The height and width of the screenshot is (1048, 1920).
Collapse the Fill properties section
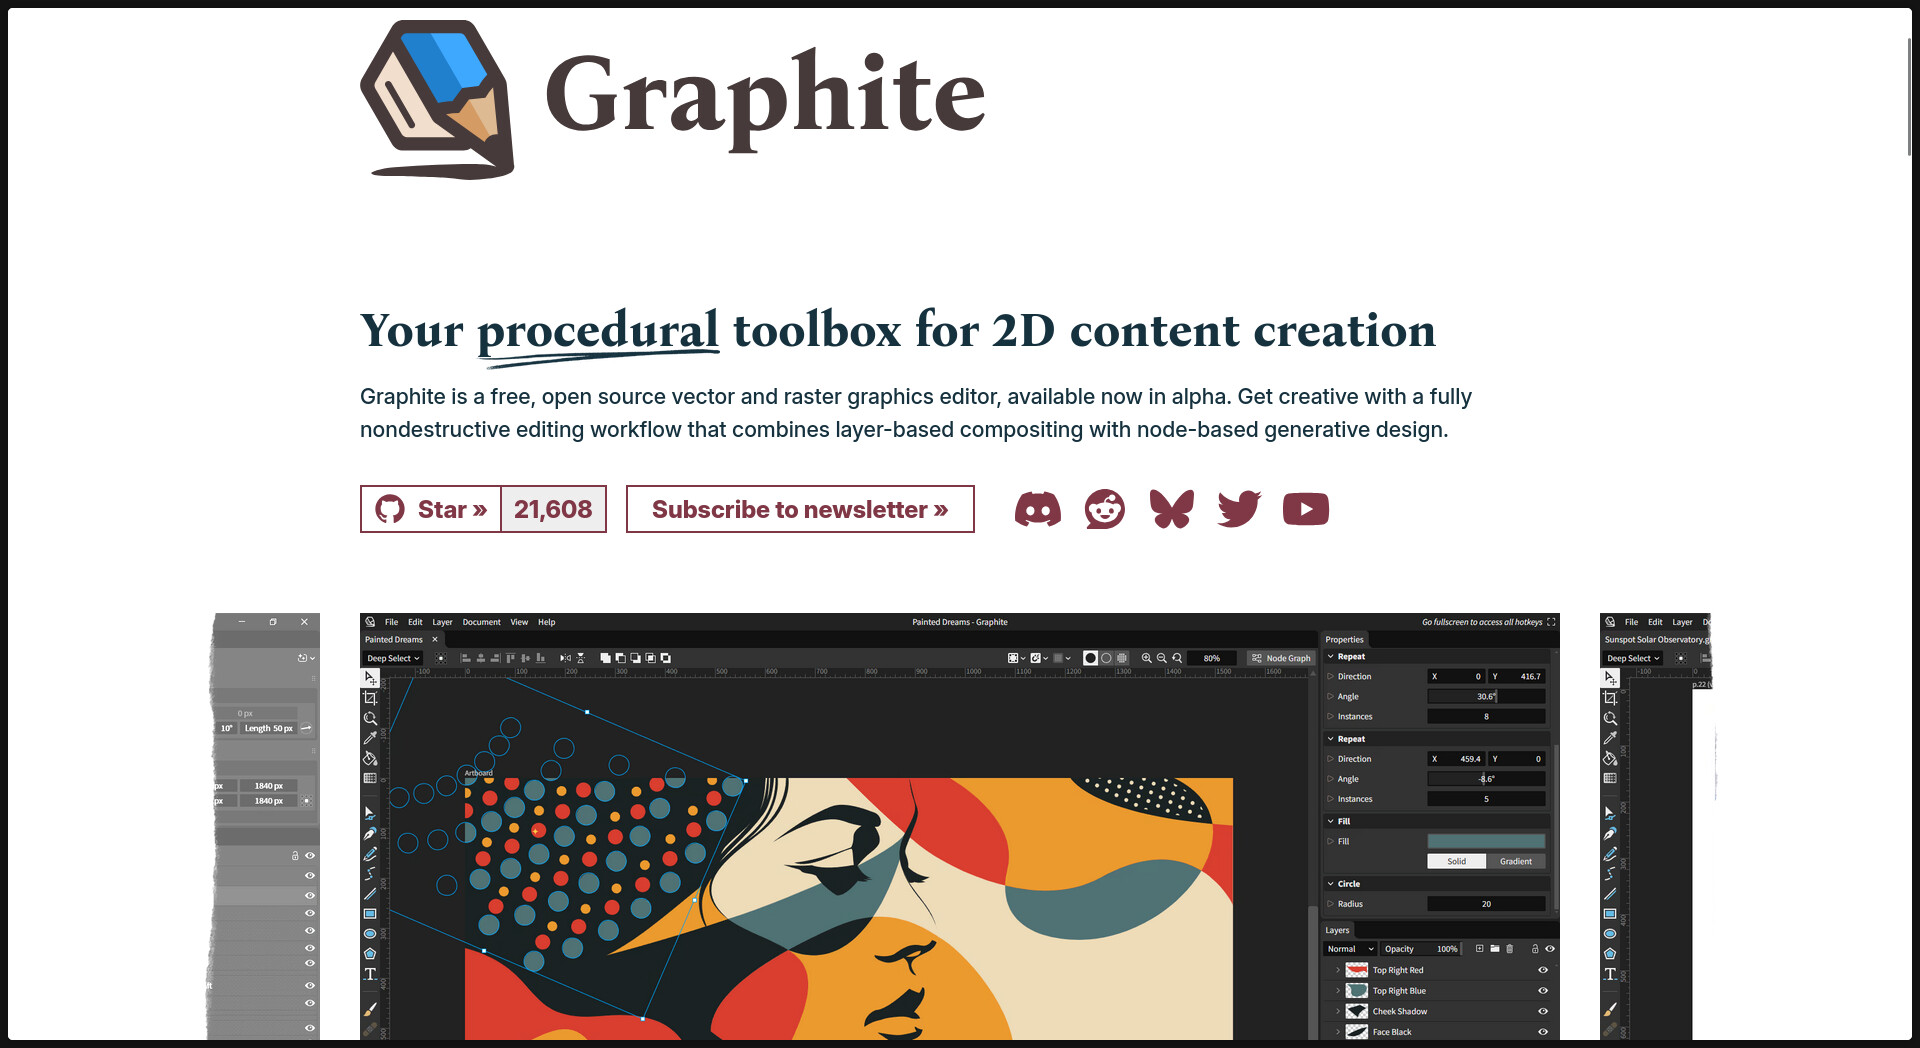(1331, 821)
